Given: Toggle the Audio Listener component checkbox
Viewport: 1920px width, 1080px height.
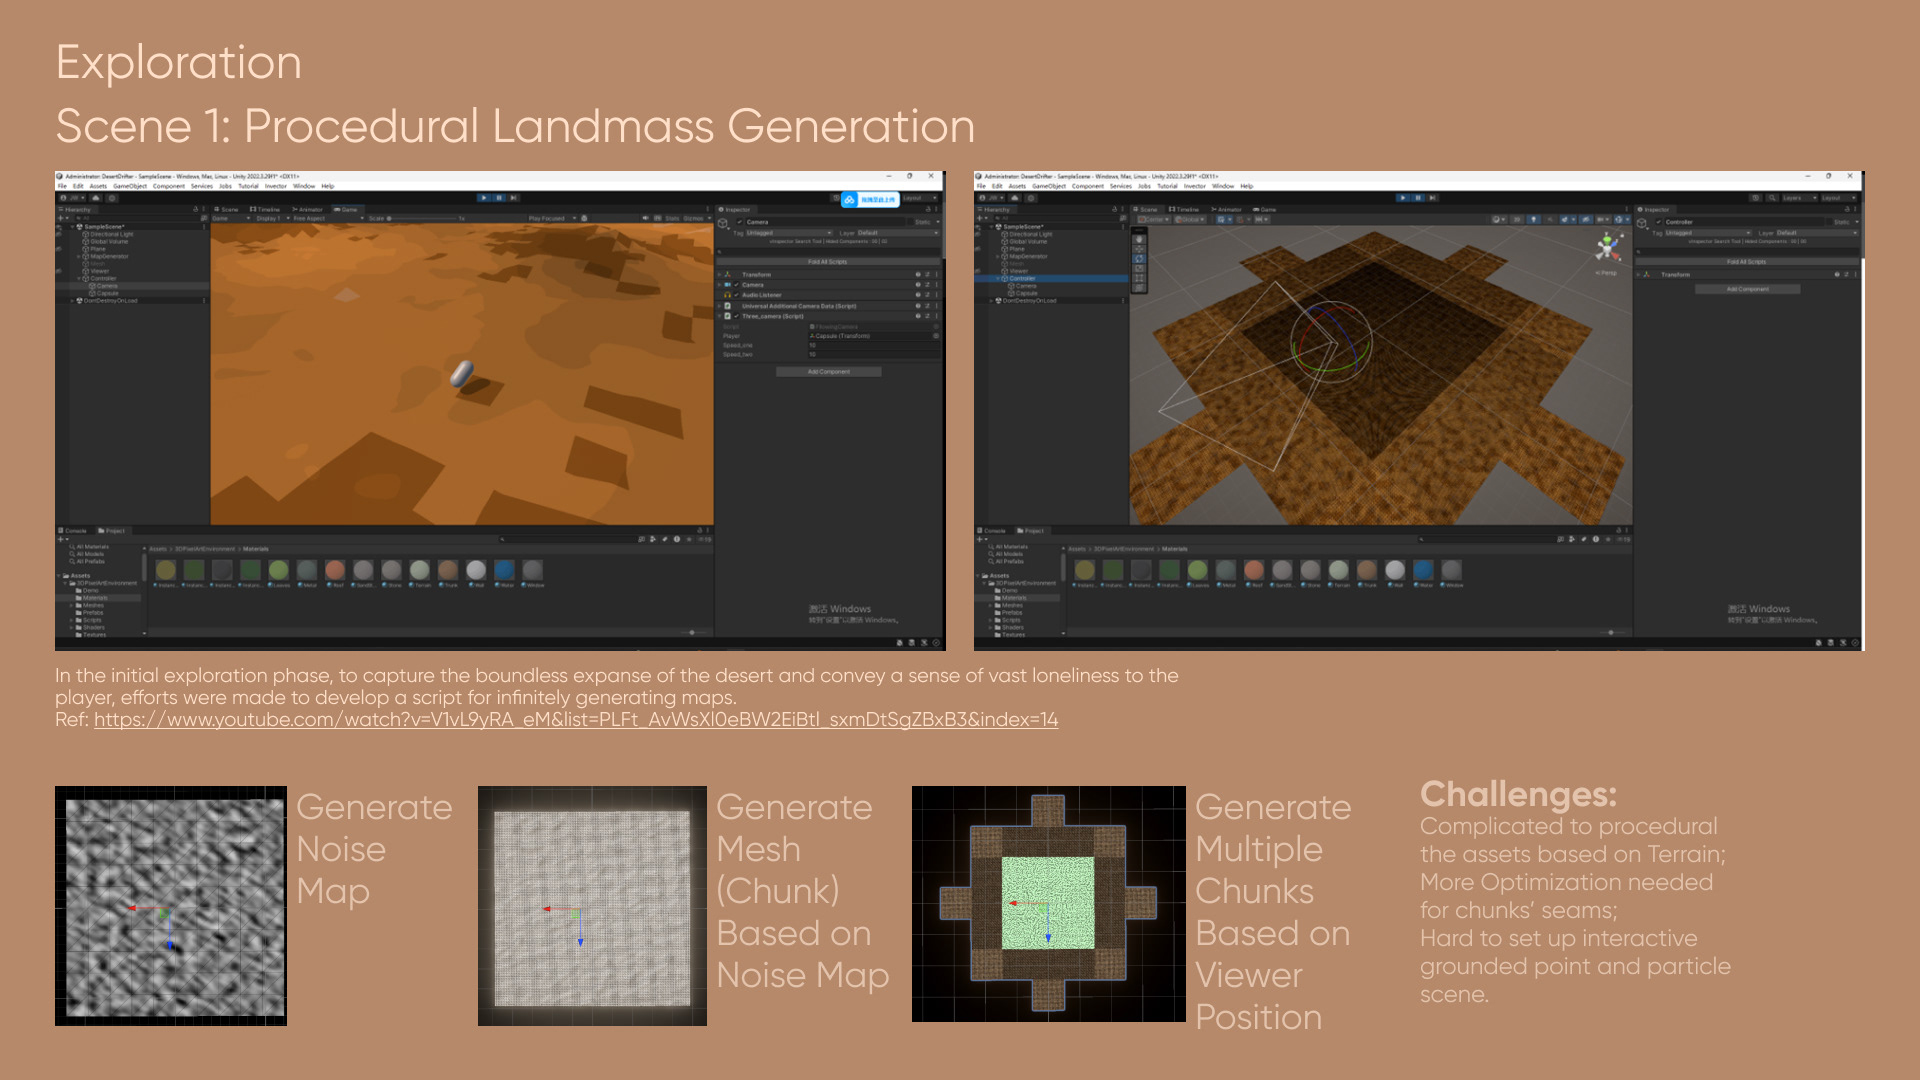Looking at the screenshot, I should coord(737,295).
